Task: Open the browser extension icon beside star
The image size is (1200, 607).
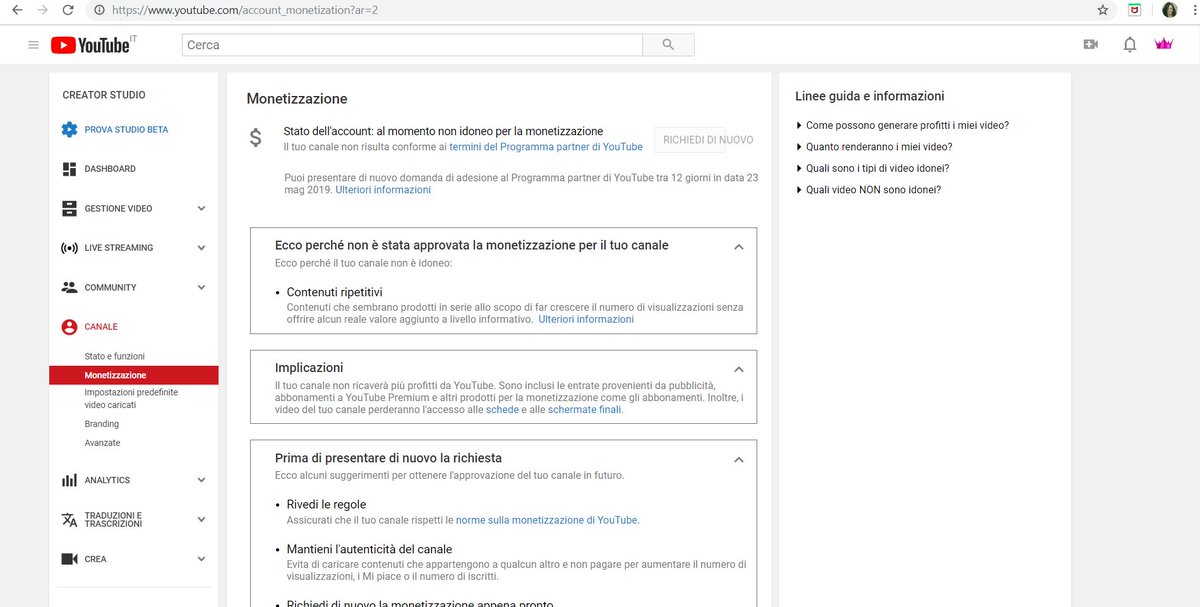Action: [x=1135, y=10]
